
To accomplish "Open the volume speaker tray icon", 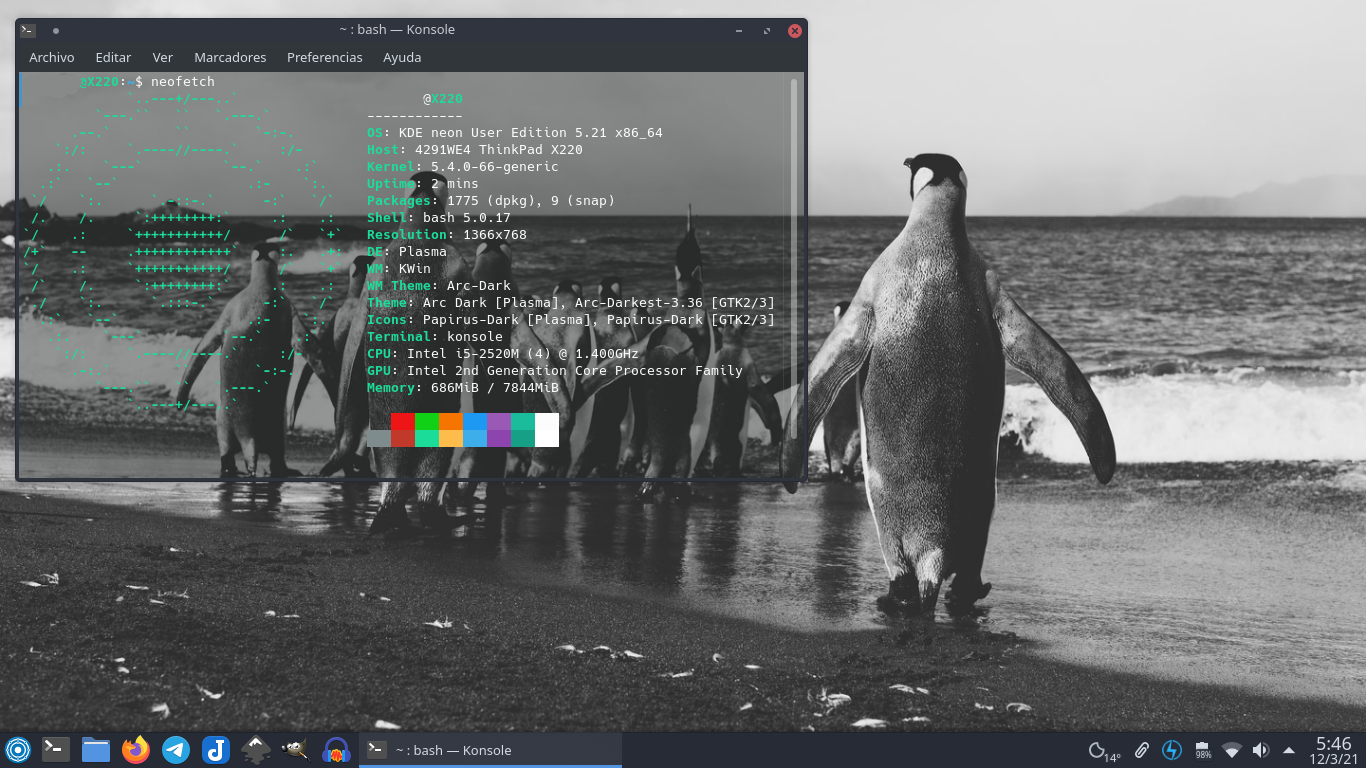I will (1260, 750).
